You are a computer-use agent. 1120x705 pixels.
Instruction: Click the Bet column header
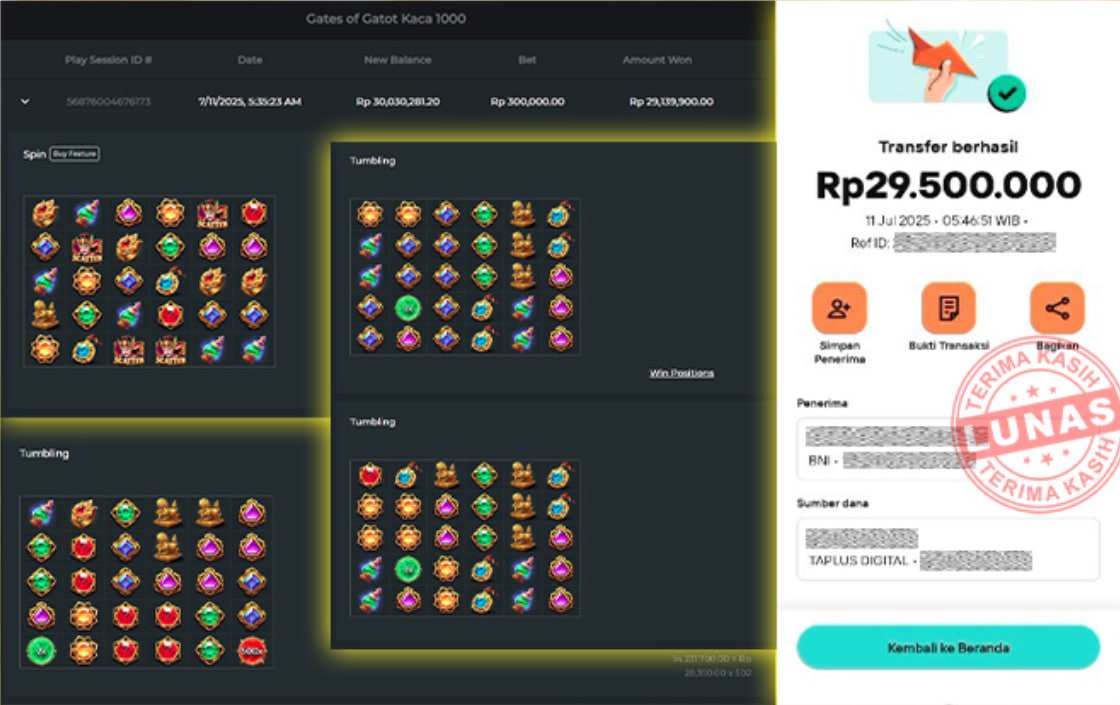527,60
